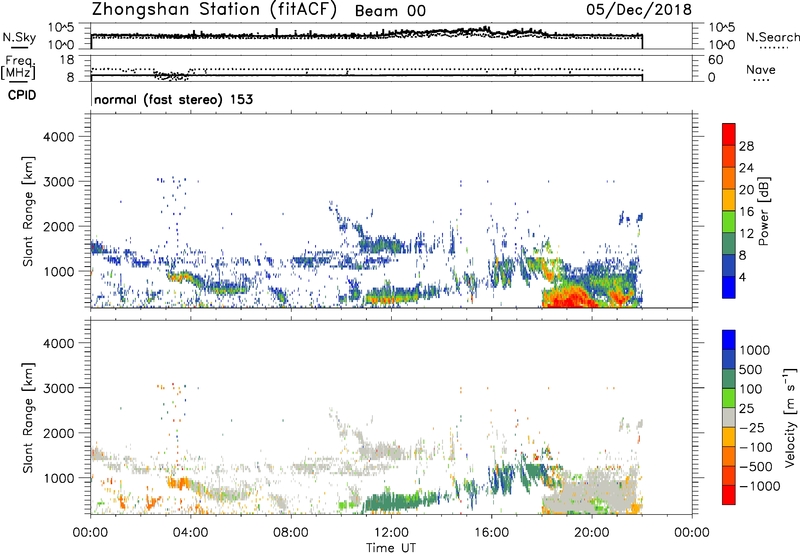Click the '4000' tick on the power panel
This screenshot has width=800, height=554.
(x=58, y=137)
